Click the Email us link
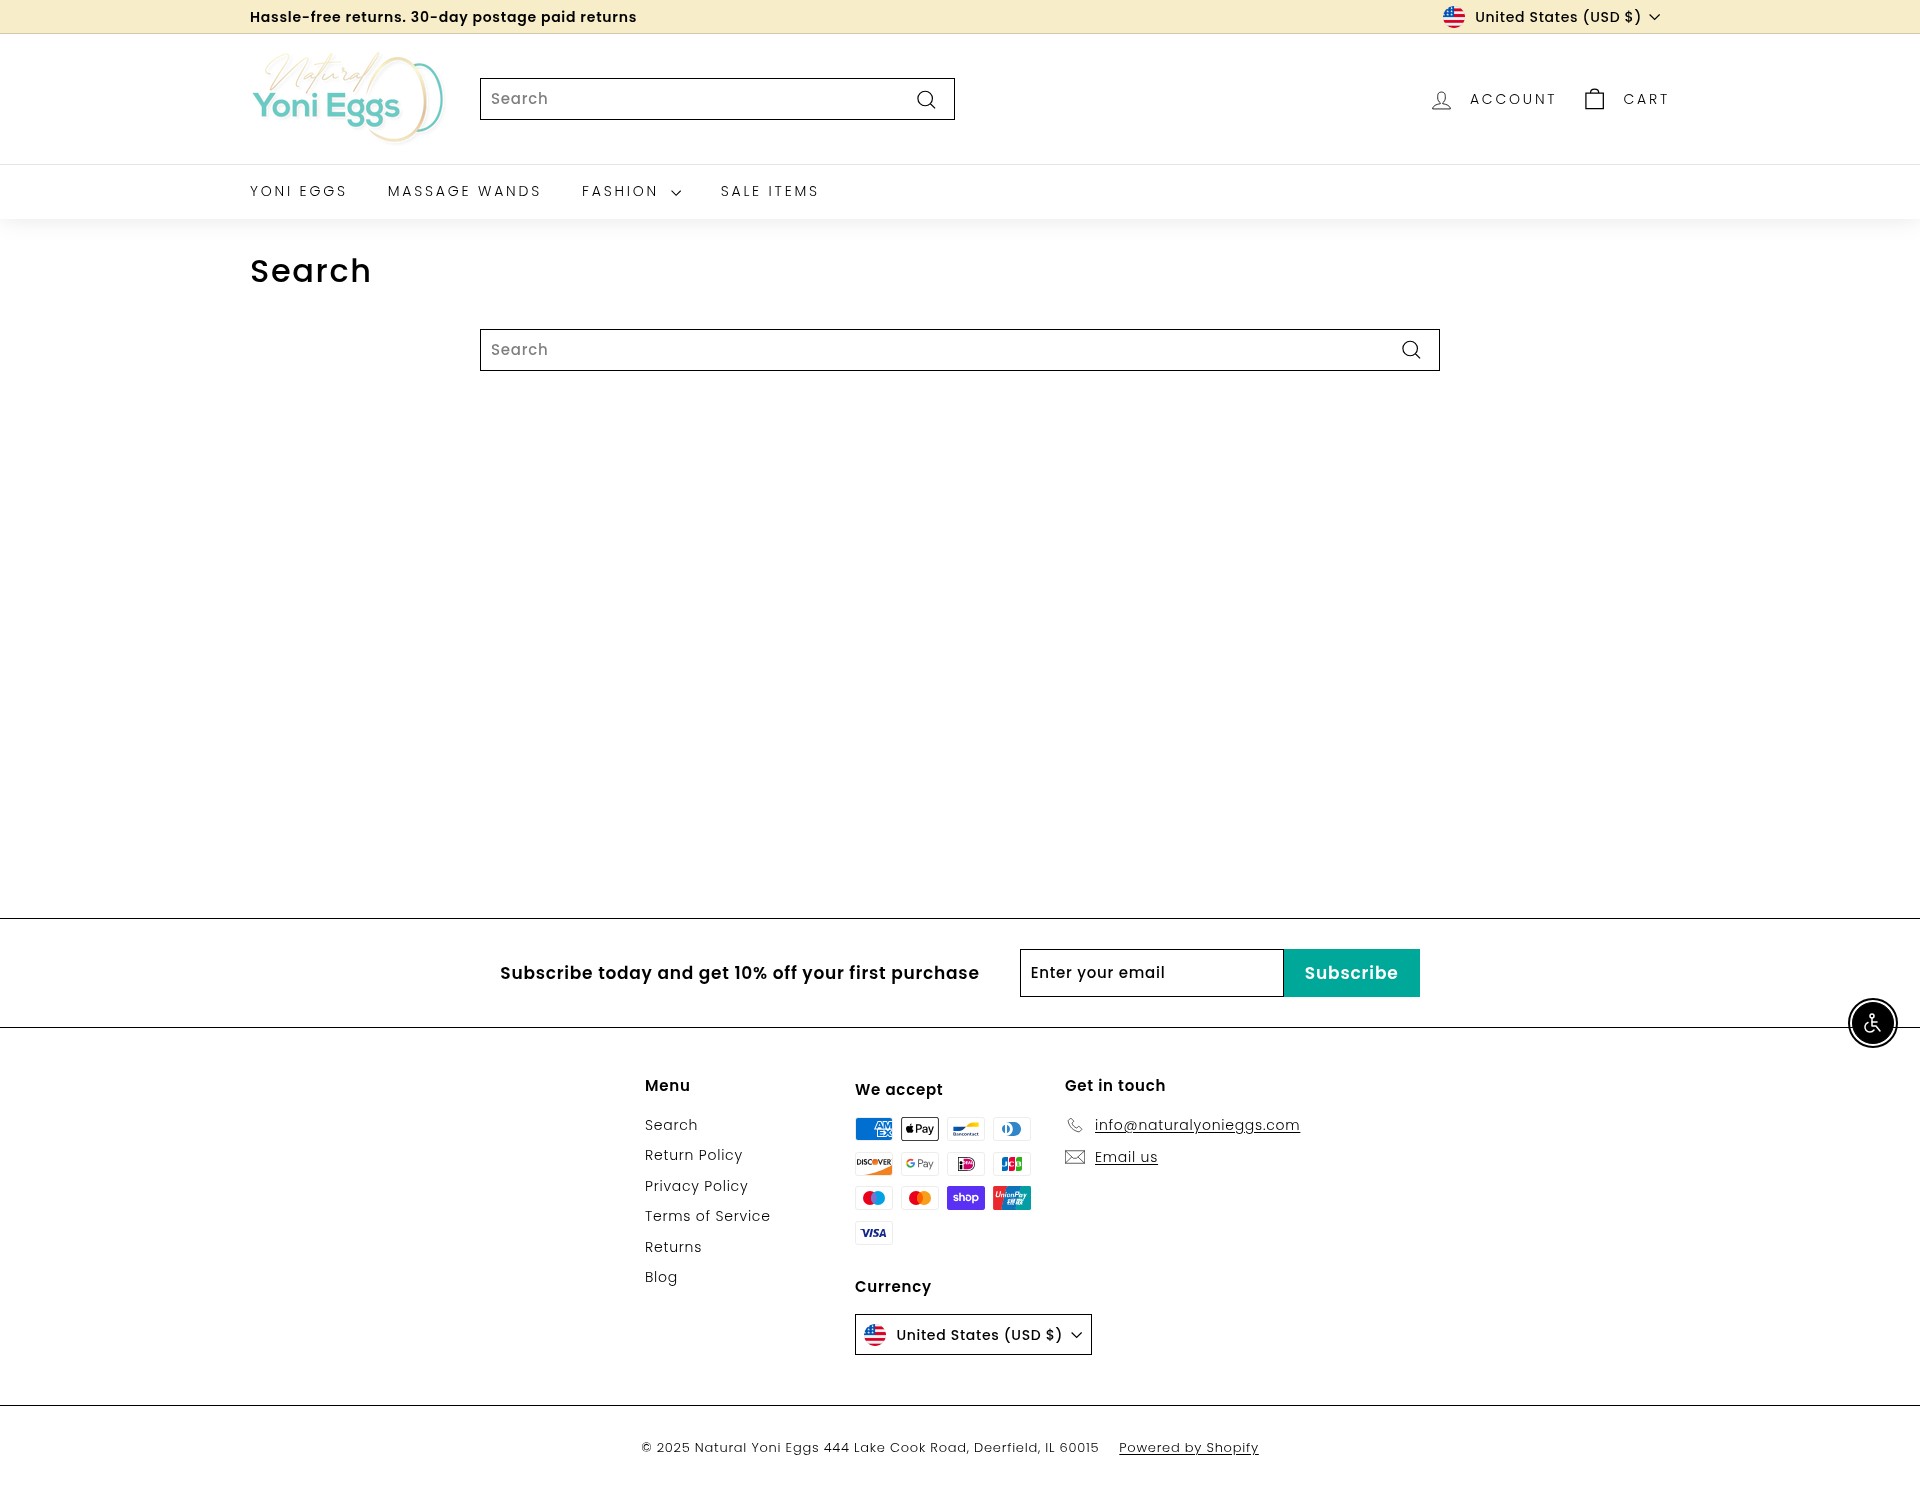 click(1126, 1158)
